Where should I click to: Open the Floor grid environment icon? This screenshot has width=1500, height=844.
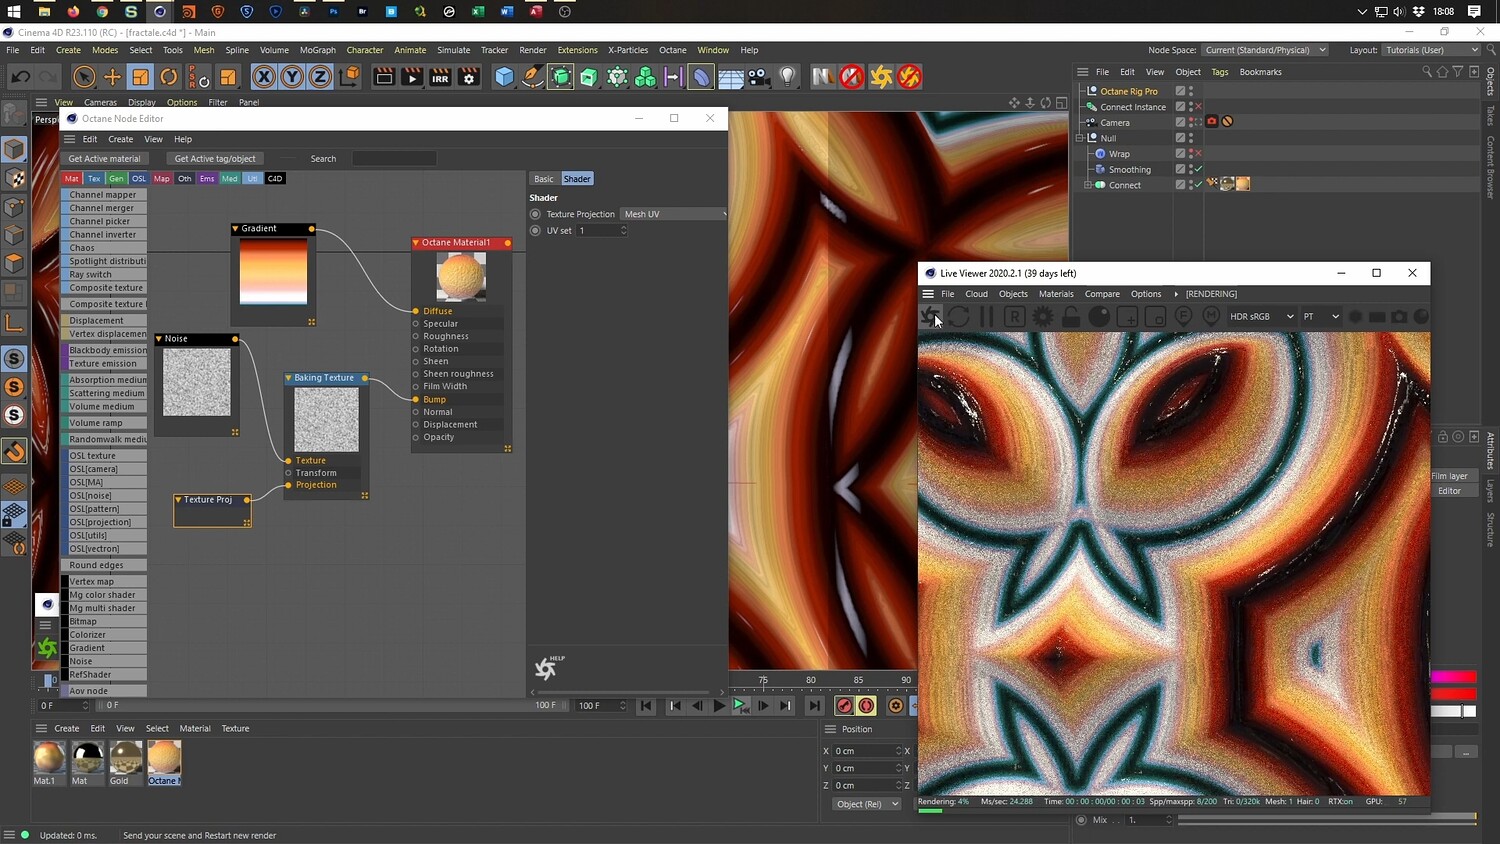(x=731, y=77)
